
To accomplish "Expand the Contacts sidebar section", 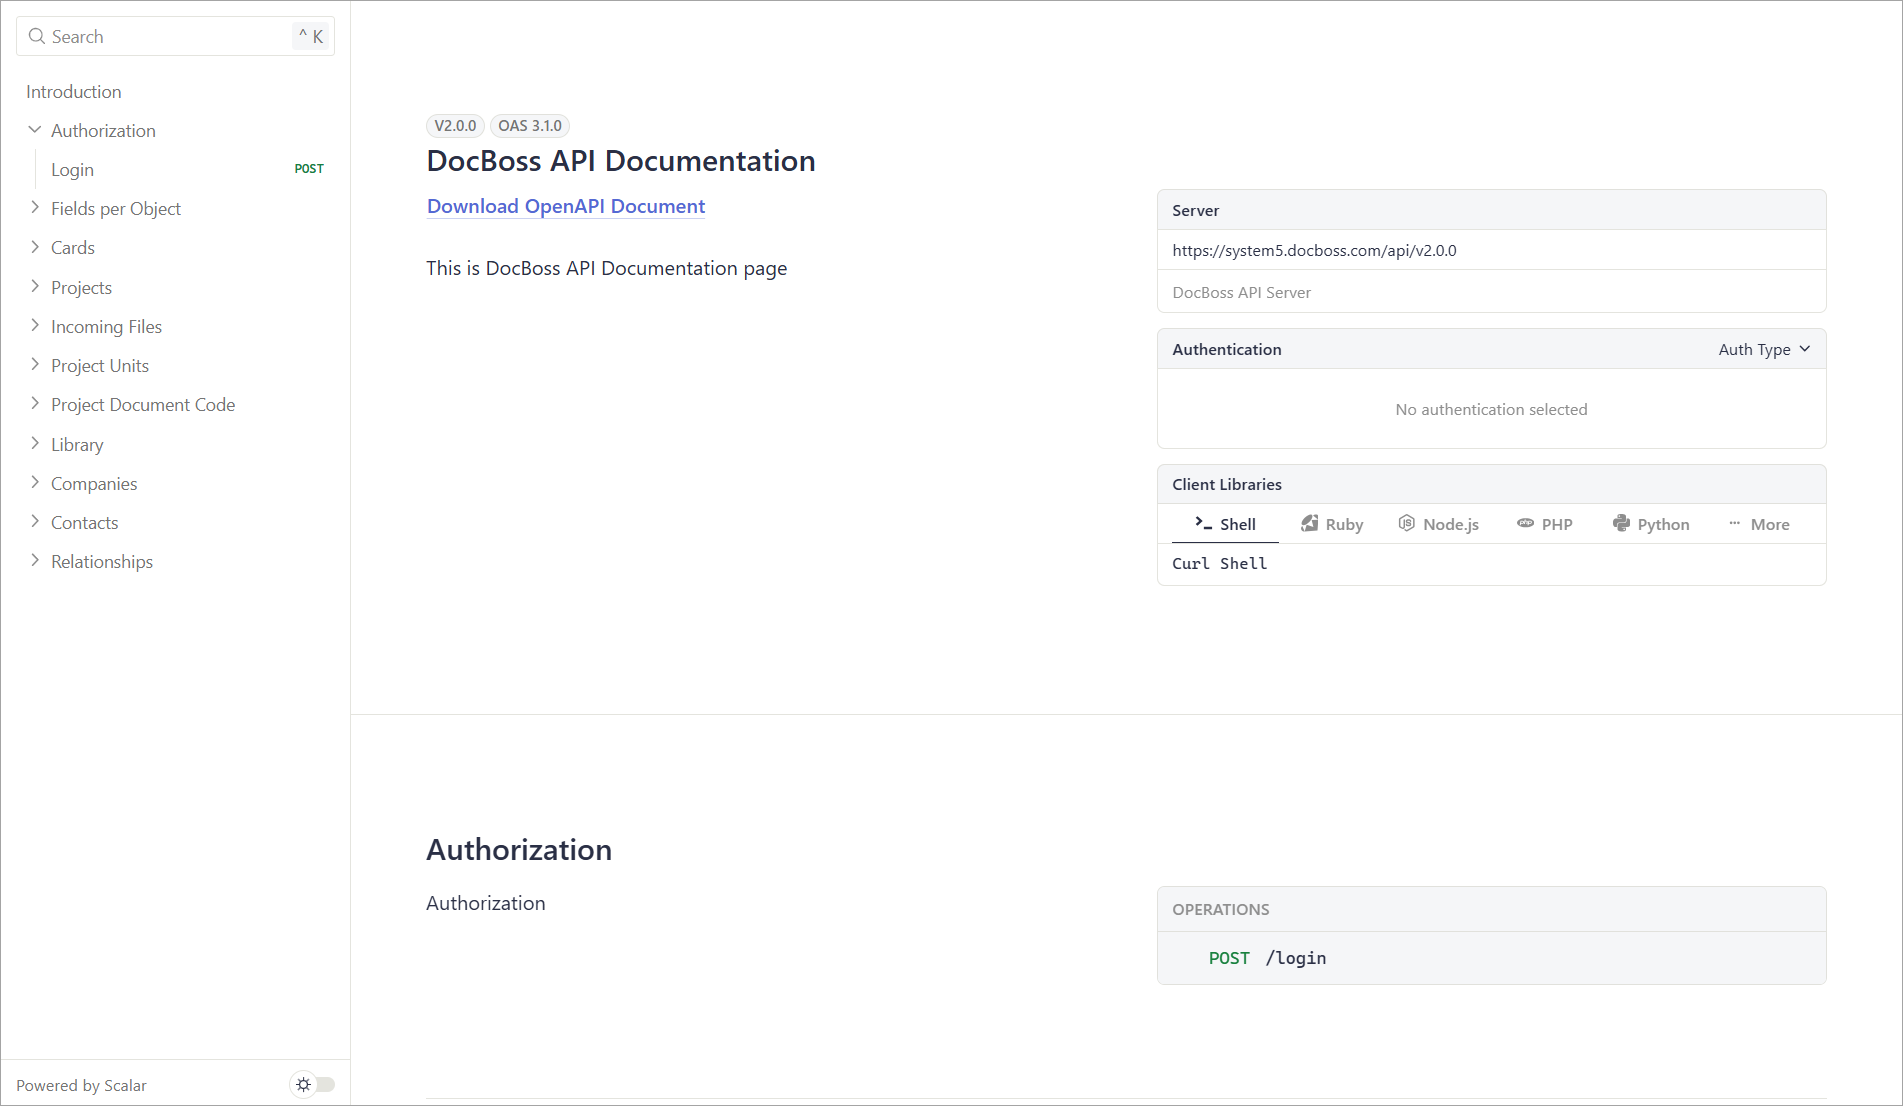I will point(35,522).
